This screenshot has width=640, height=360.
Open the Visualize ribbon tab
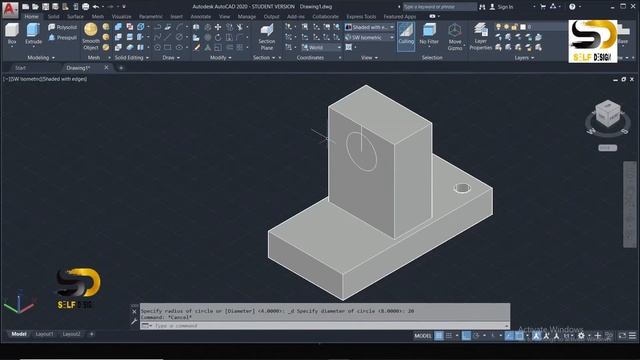[122, 17]
